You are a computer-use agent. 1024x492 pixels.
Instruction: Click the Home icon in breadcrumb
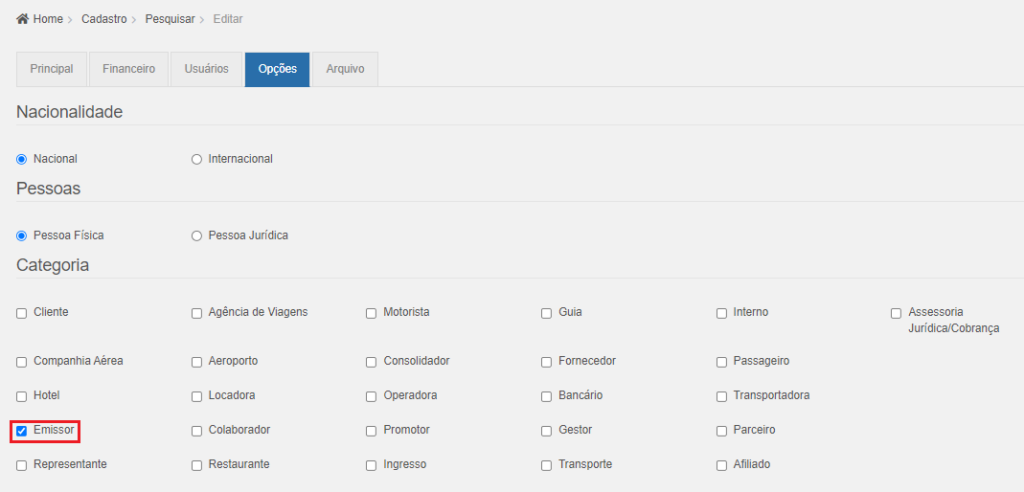pyautogui.click(x=22, y=19)
